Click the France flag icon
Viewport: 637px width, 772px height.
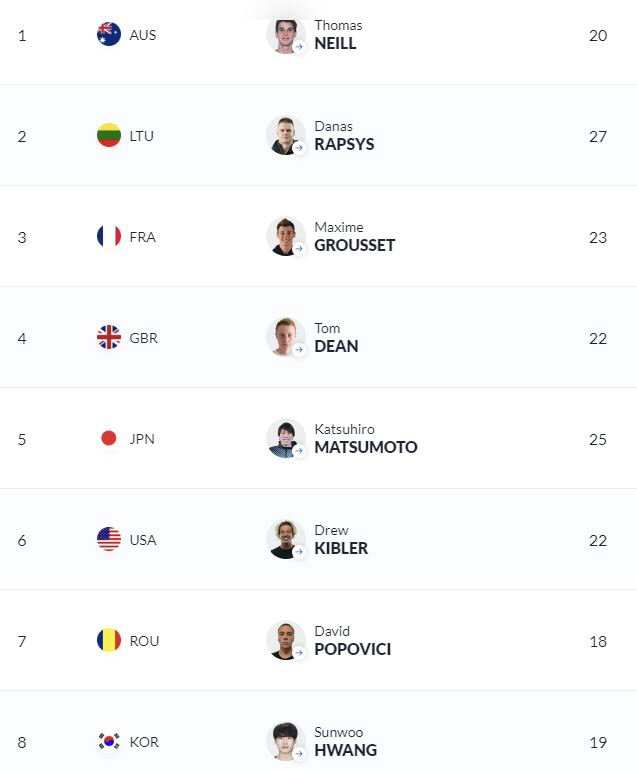pyautogui.click(x=109, y=236)
